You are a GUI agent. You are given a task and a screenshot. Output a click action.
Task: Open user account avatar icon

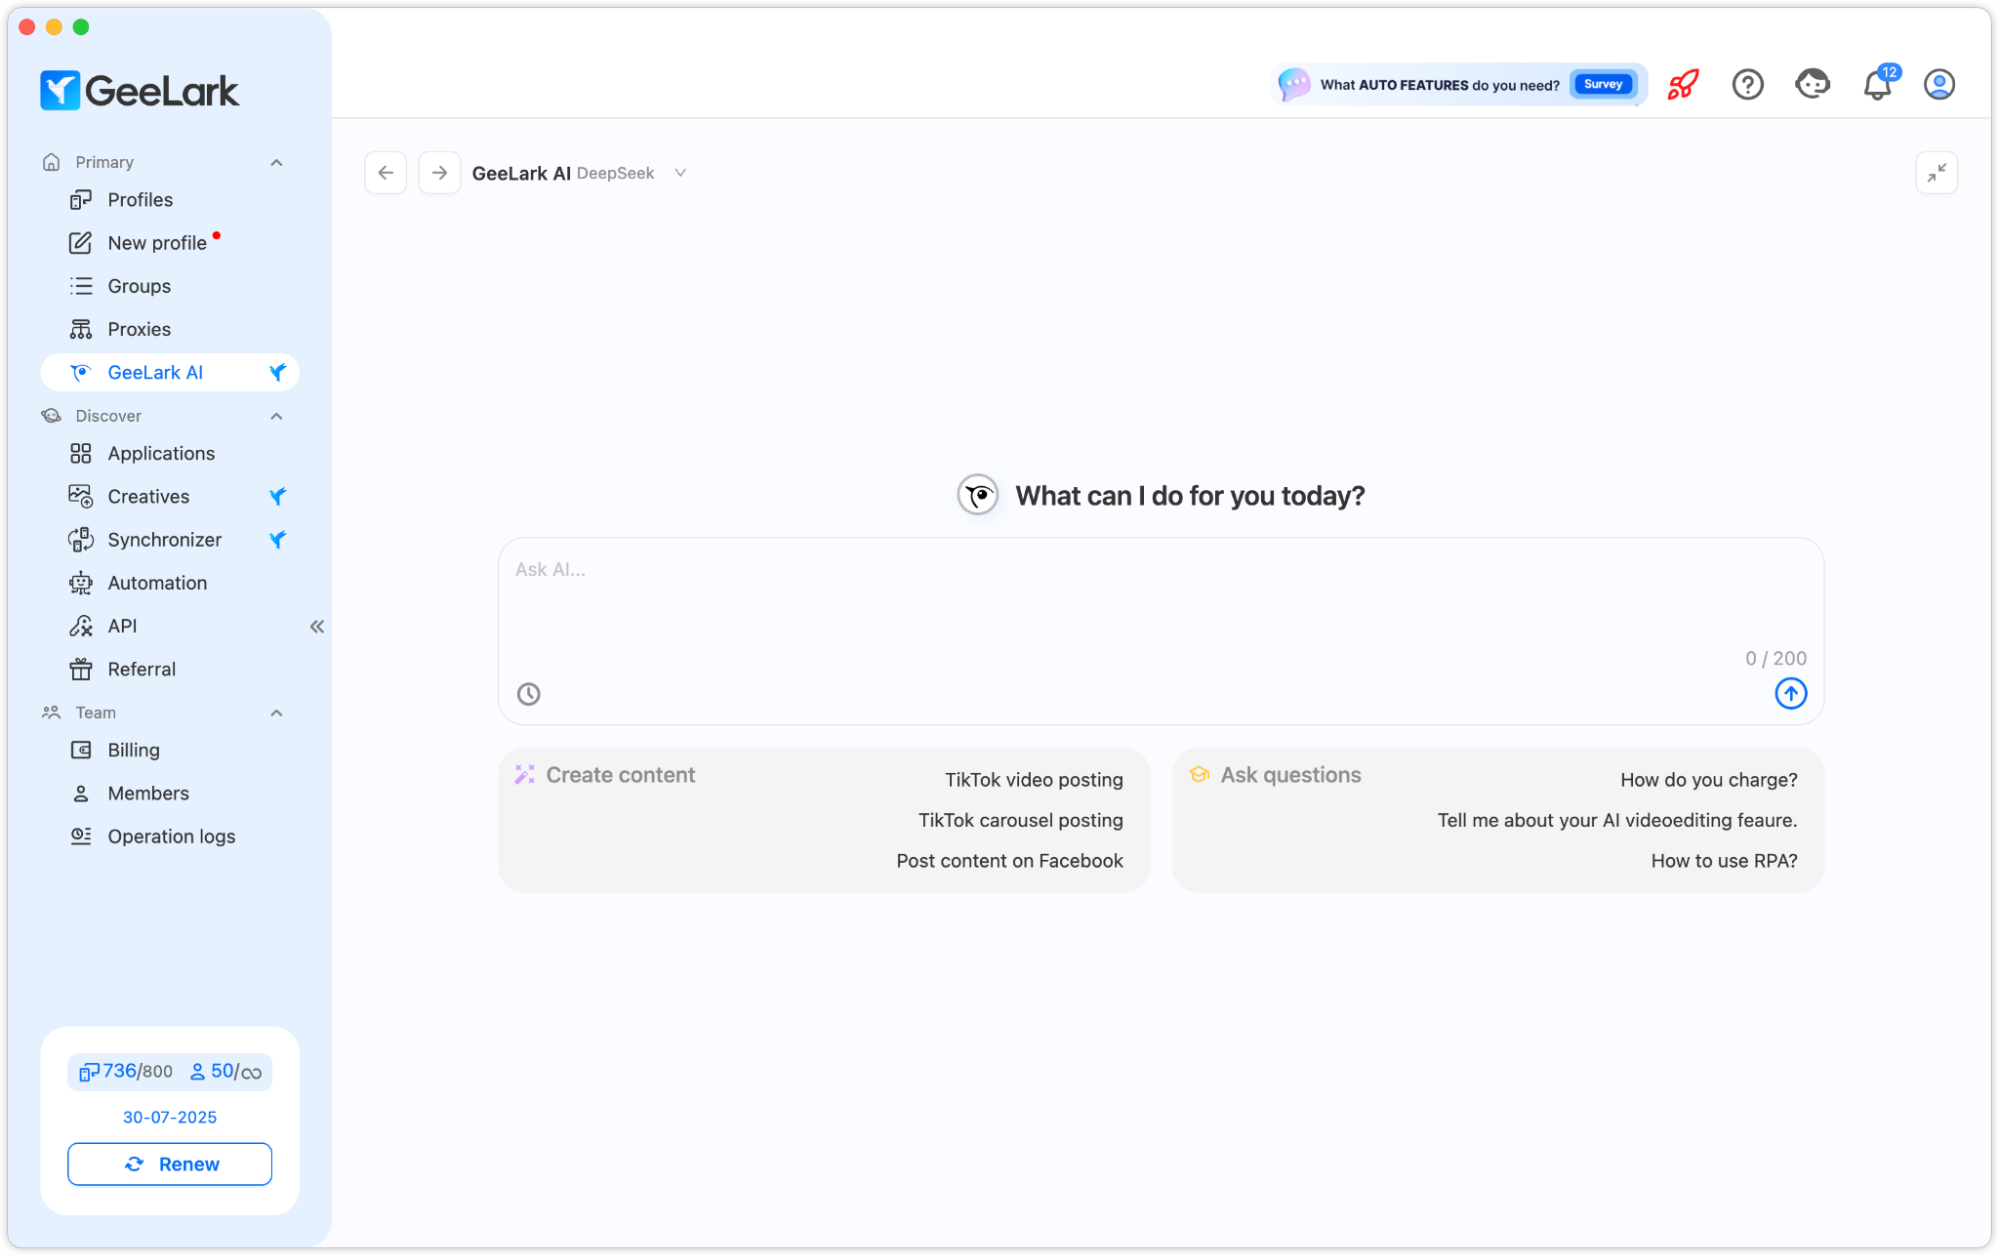click(x=1939, y=84)
